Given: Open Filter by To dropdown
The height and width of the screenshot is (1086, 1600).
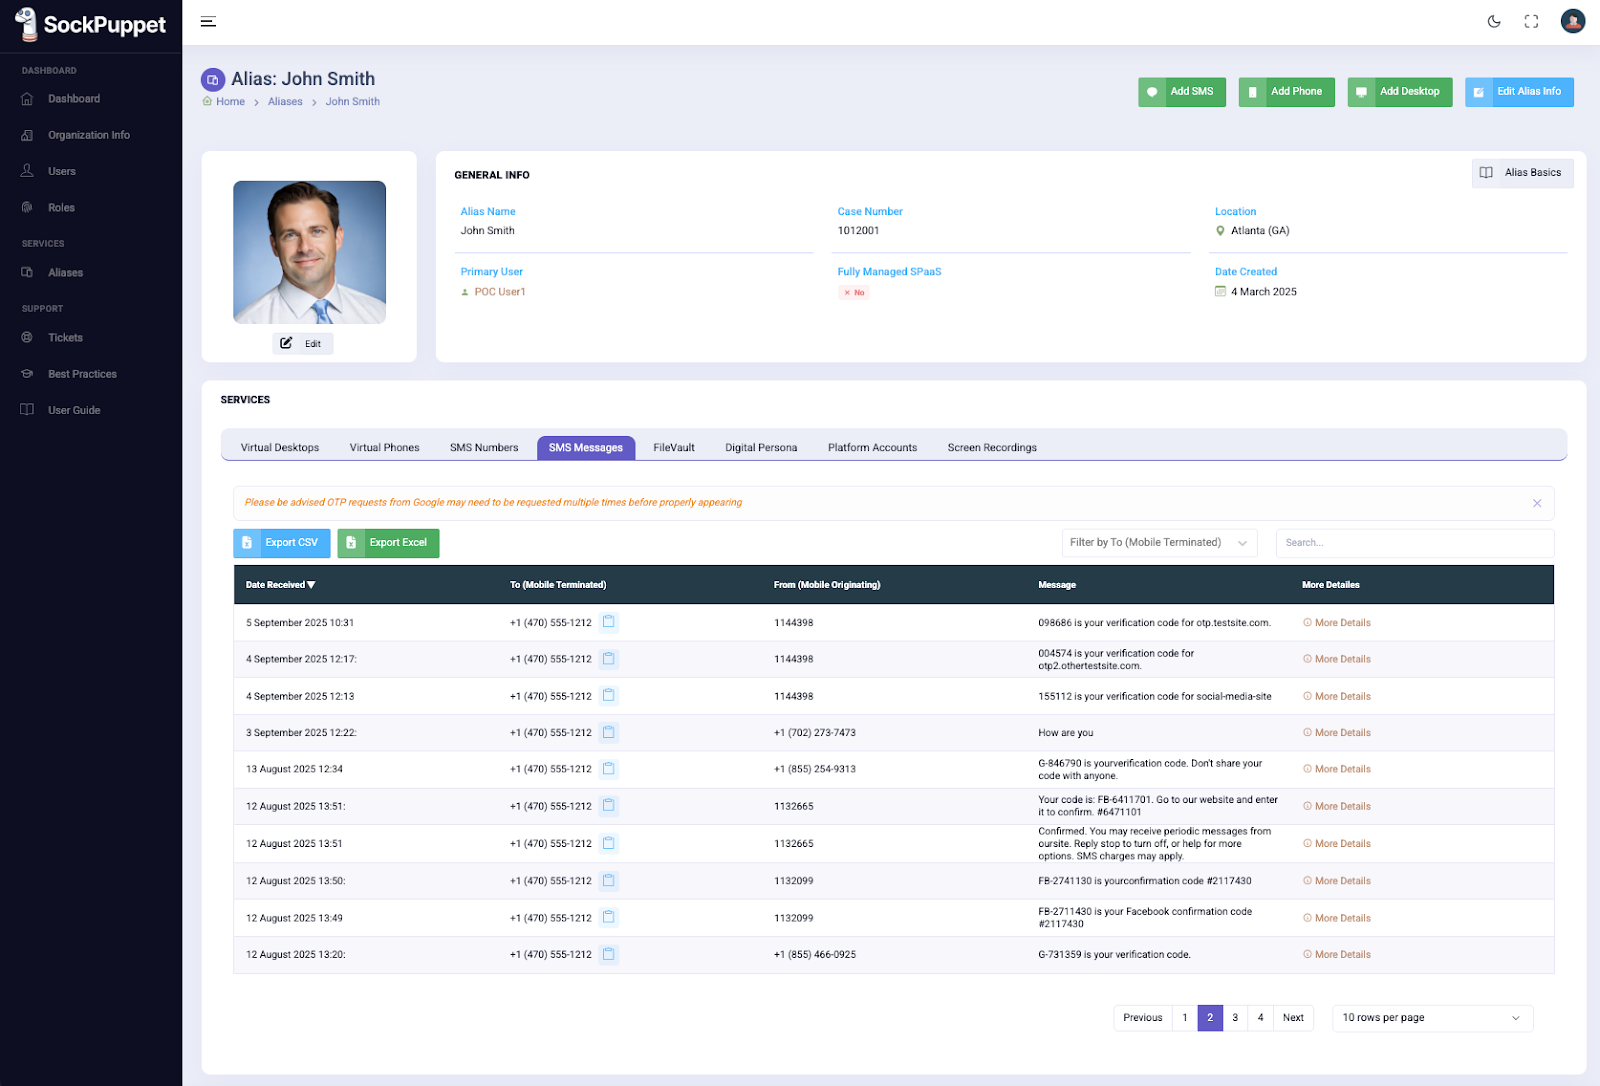Looking at the screenshot, I should pyautogui.click(x=1158, y=543).
